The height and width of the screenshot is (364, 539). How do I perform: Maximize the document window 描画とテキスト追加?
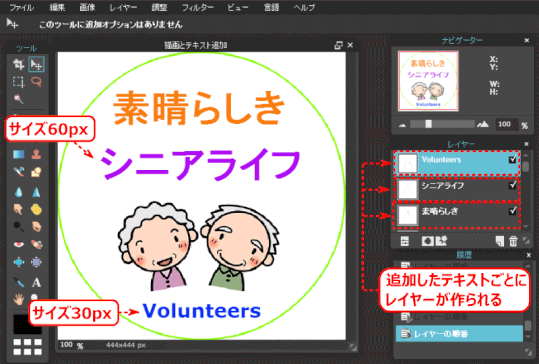(x=338, y=45)
